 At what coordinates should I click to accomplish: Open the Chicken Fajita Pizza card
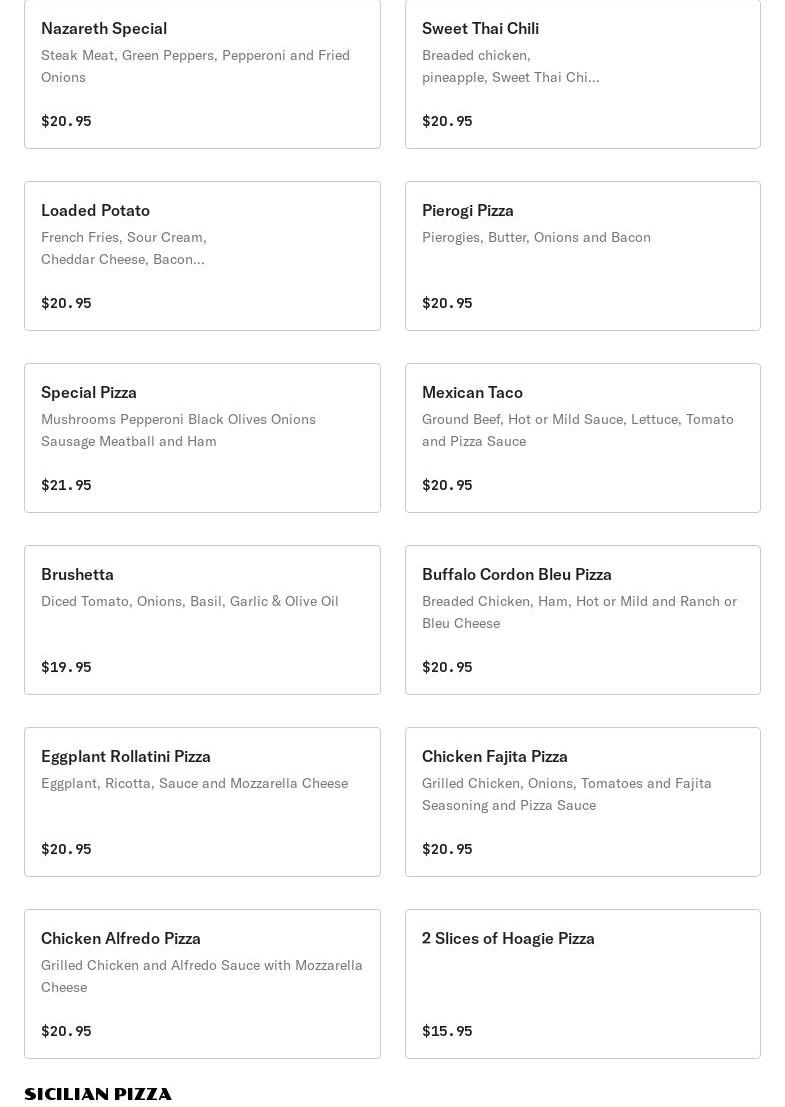point(582,802)
